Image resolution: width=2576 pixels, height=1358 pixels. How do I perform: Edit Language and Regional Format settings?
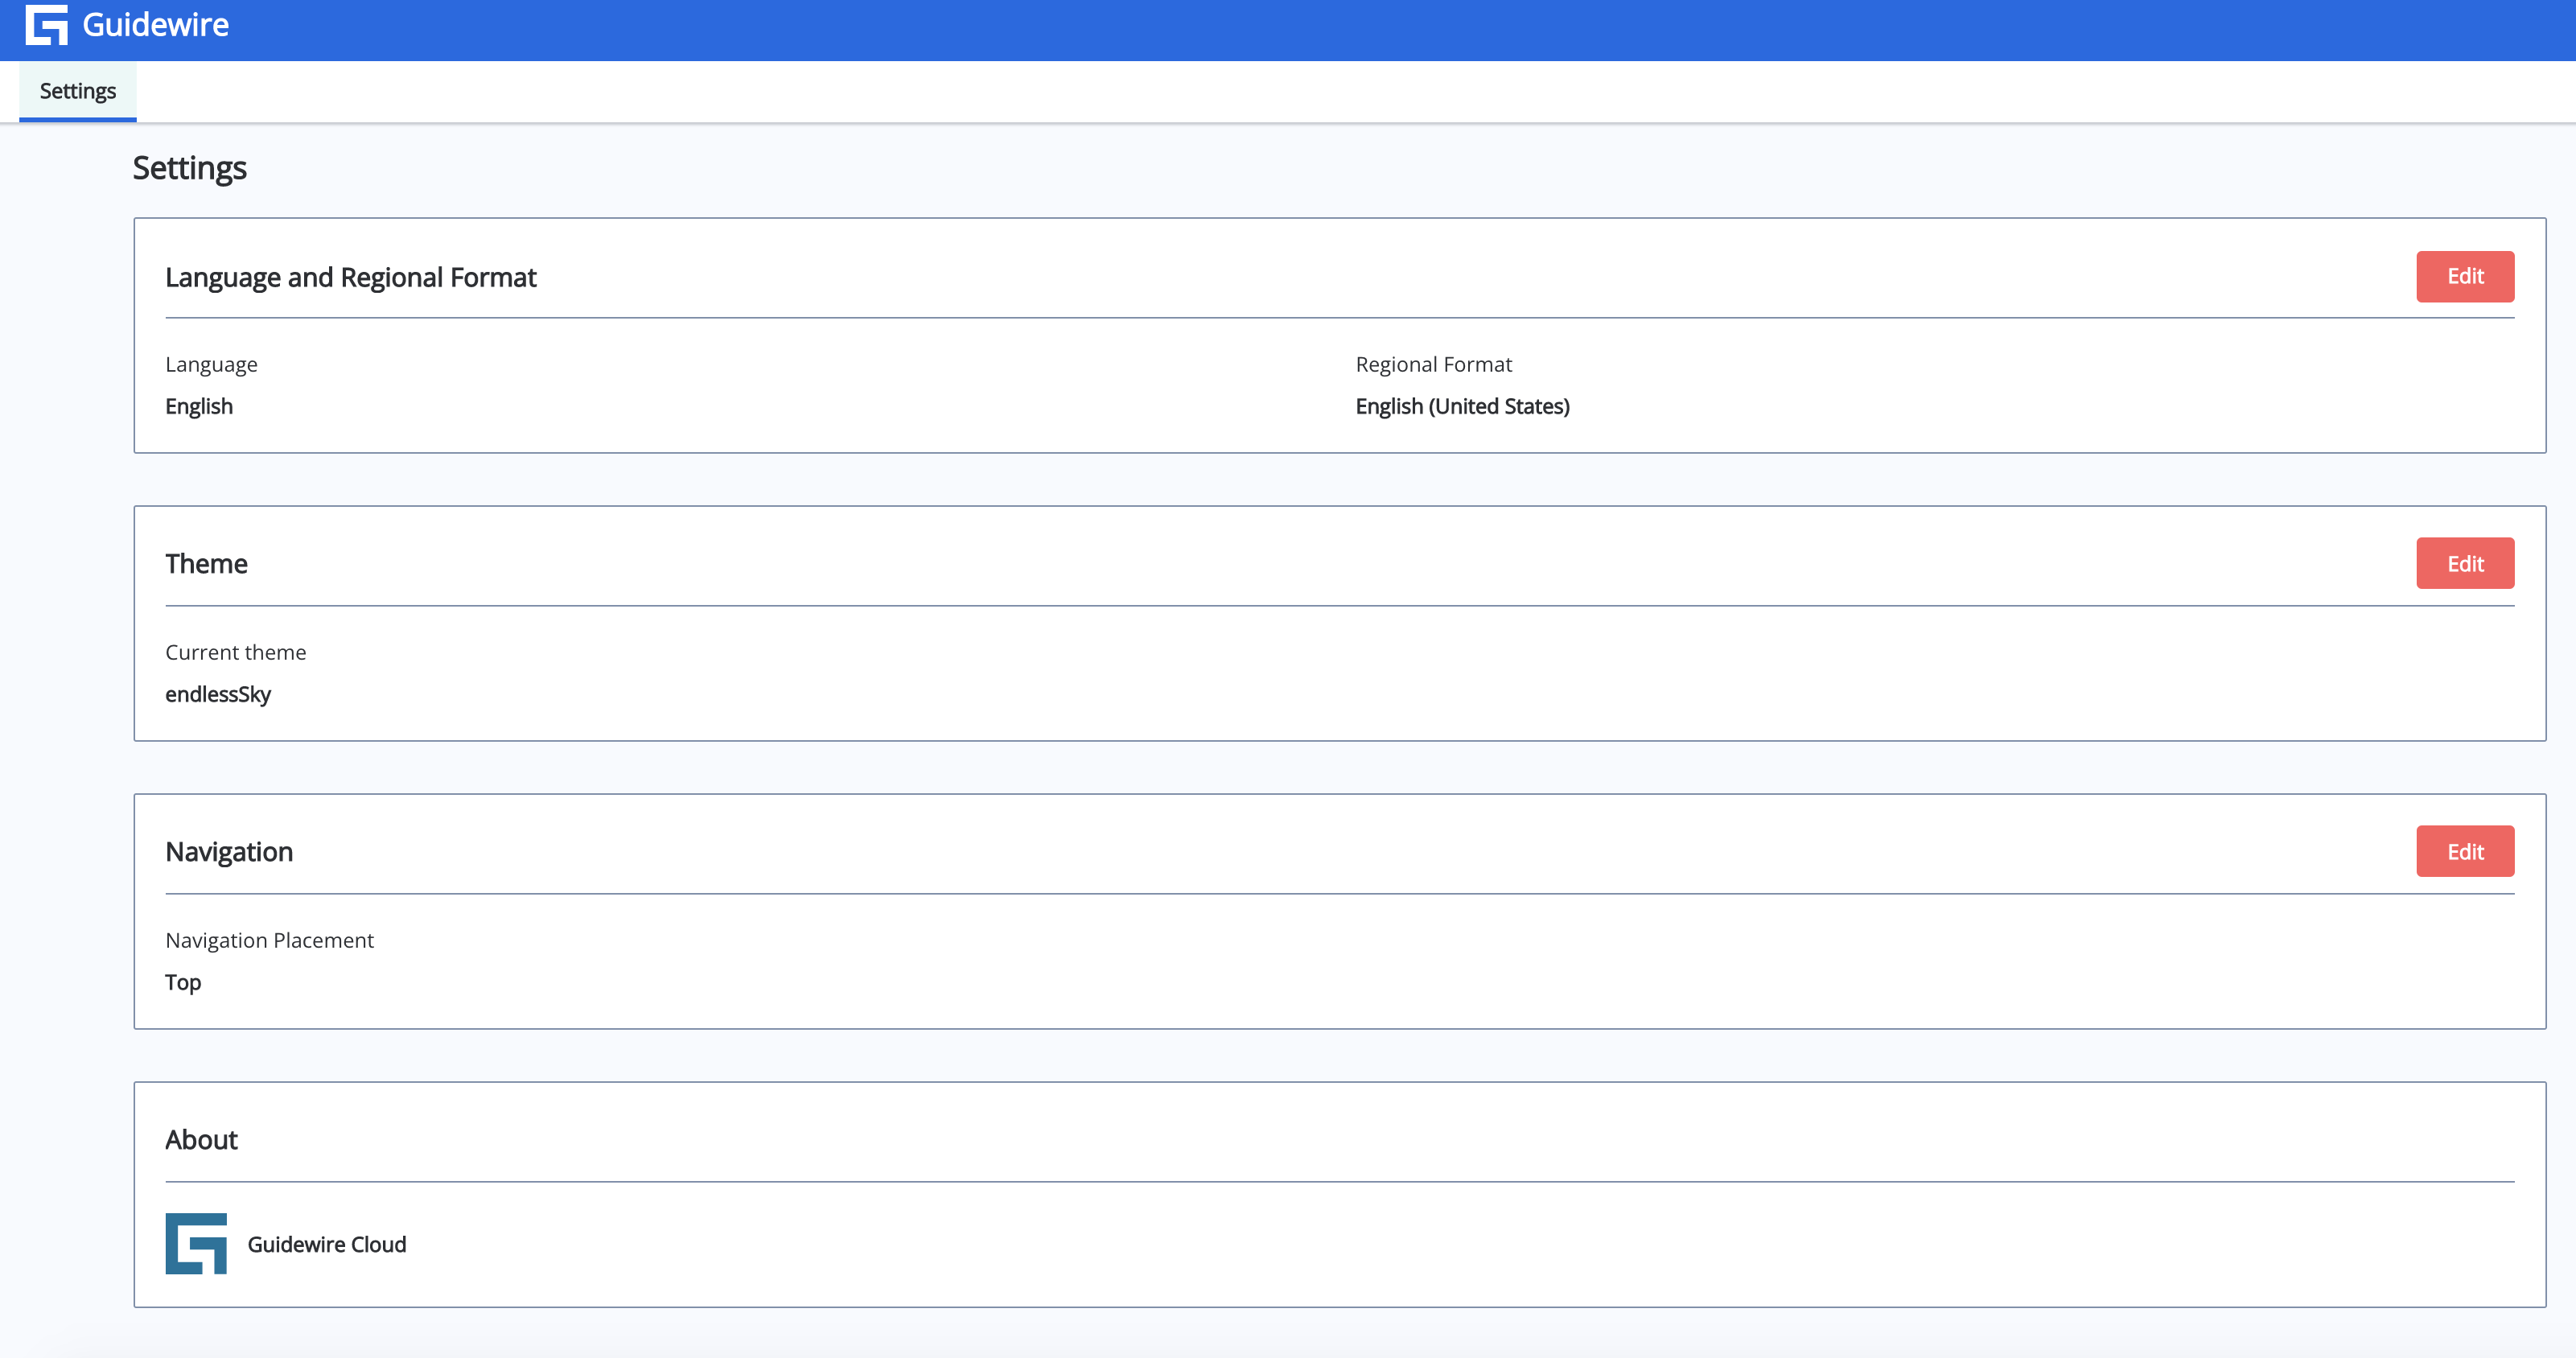pos(2465,276)
